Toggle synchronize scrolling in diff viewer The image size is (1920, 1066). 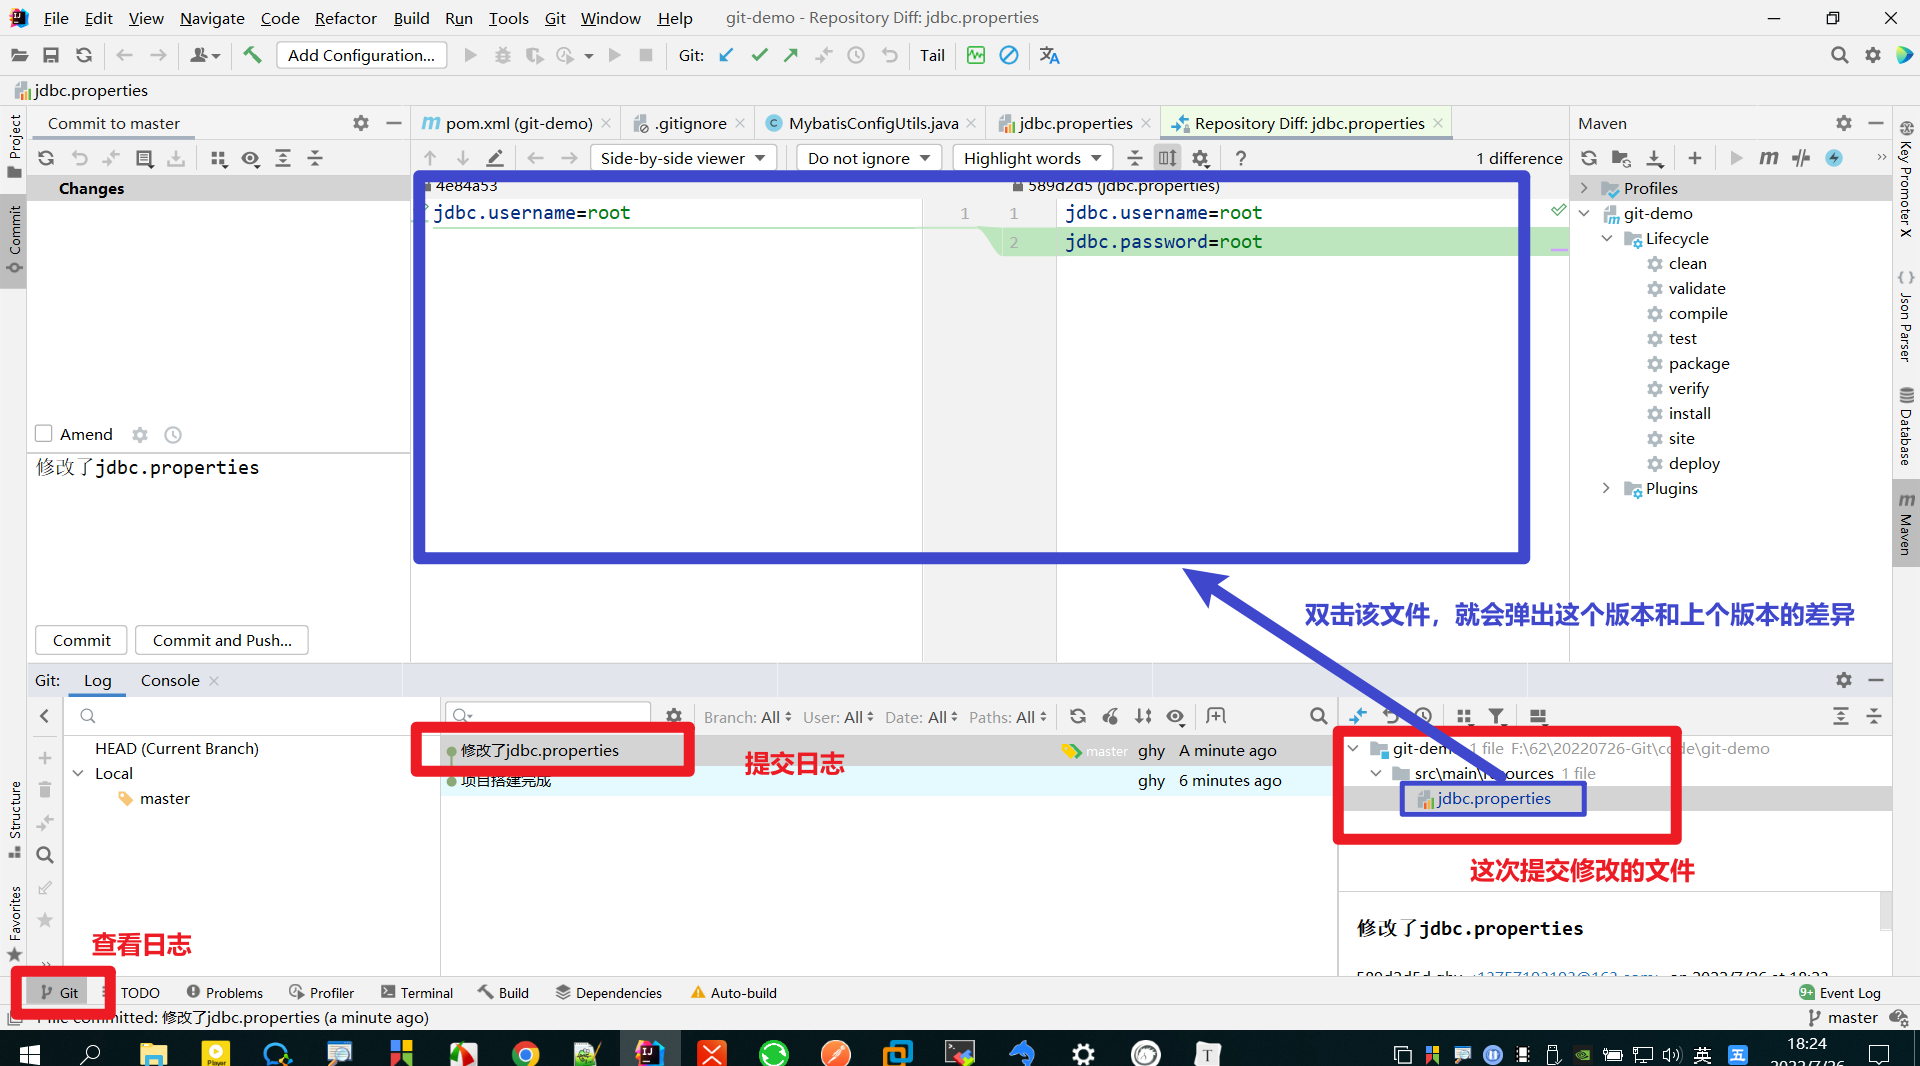pyautogui.click(x=1167, y=159)
